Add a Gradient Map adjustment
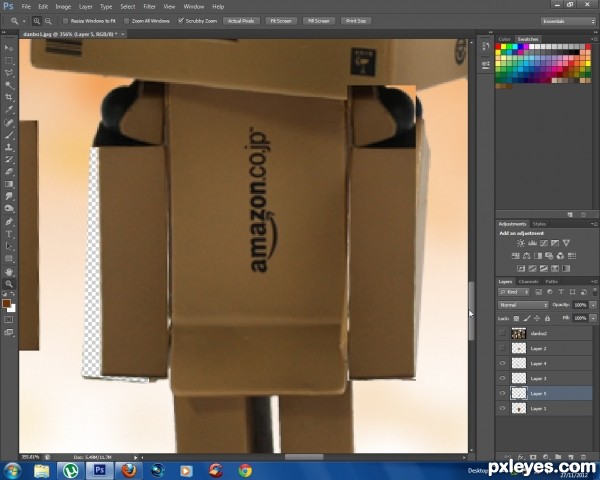 pos(566,268)
